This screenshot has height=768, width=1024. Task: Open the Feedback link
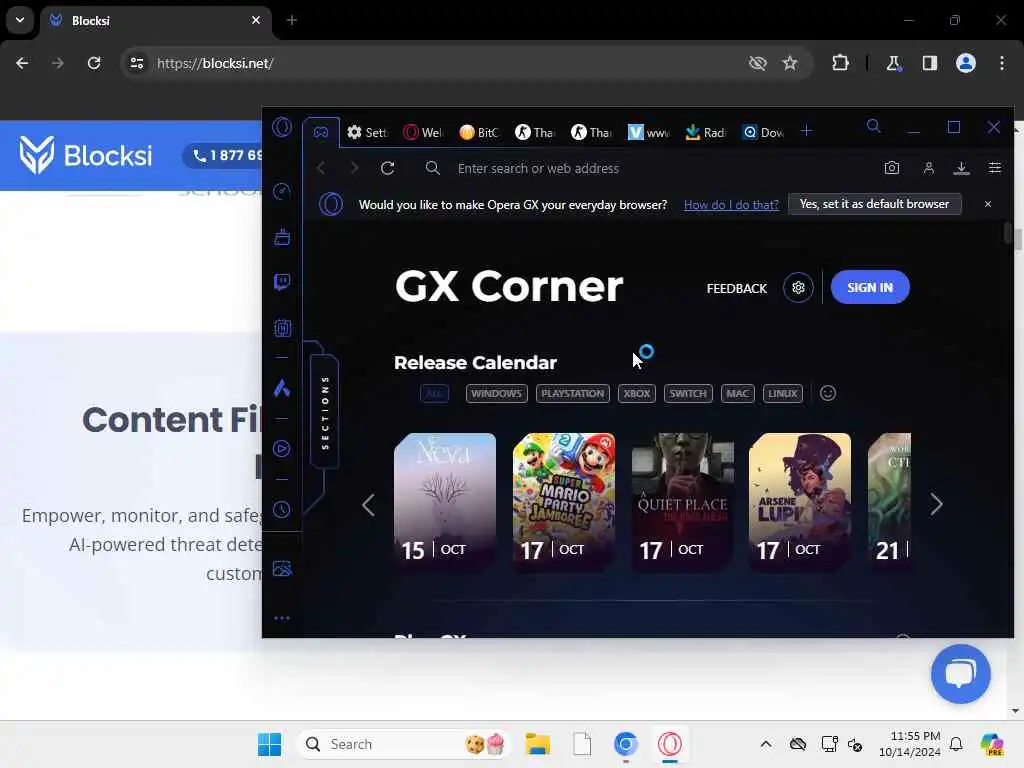click(737, 288)
